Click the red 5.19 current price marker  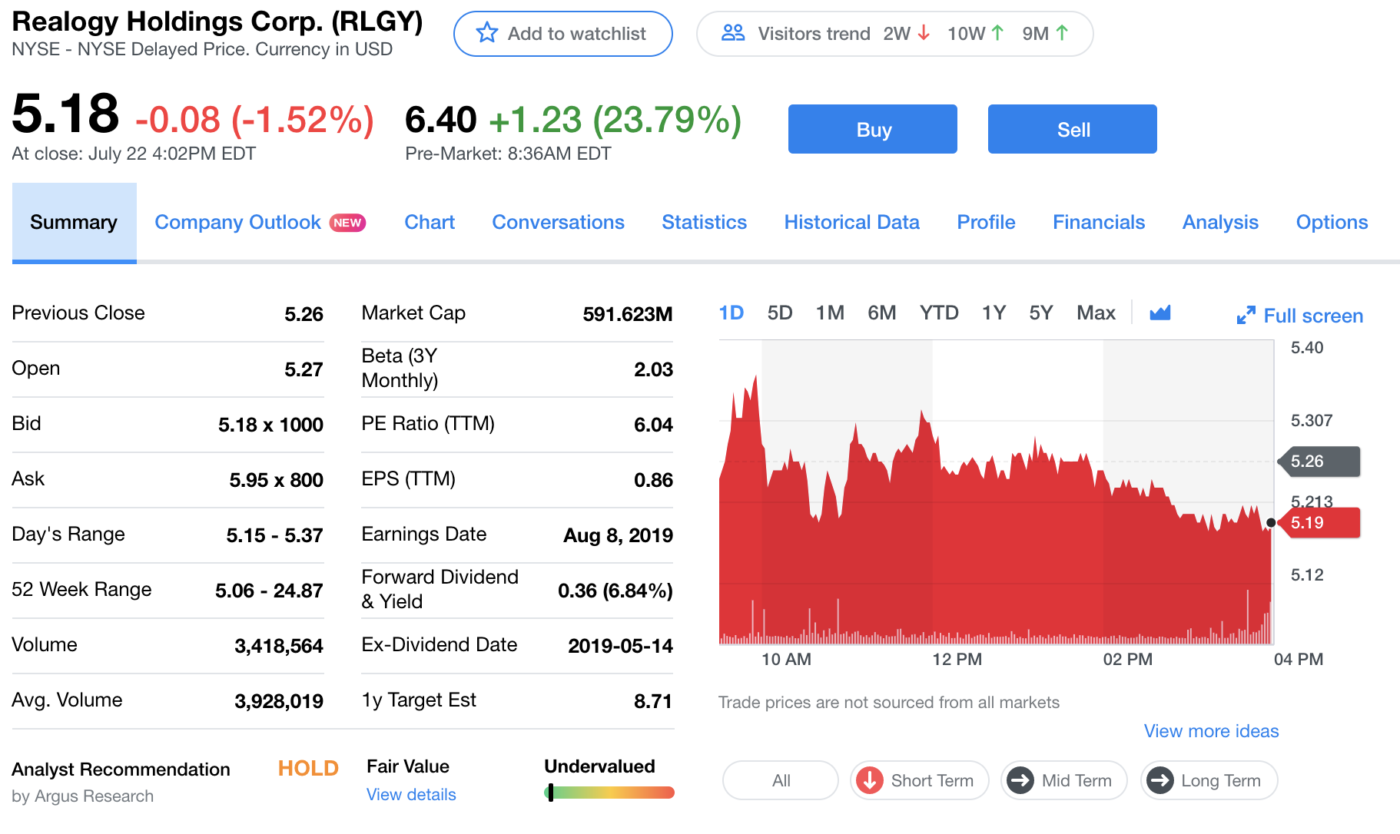click(x=1319, y=522)
